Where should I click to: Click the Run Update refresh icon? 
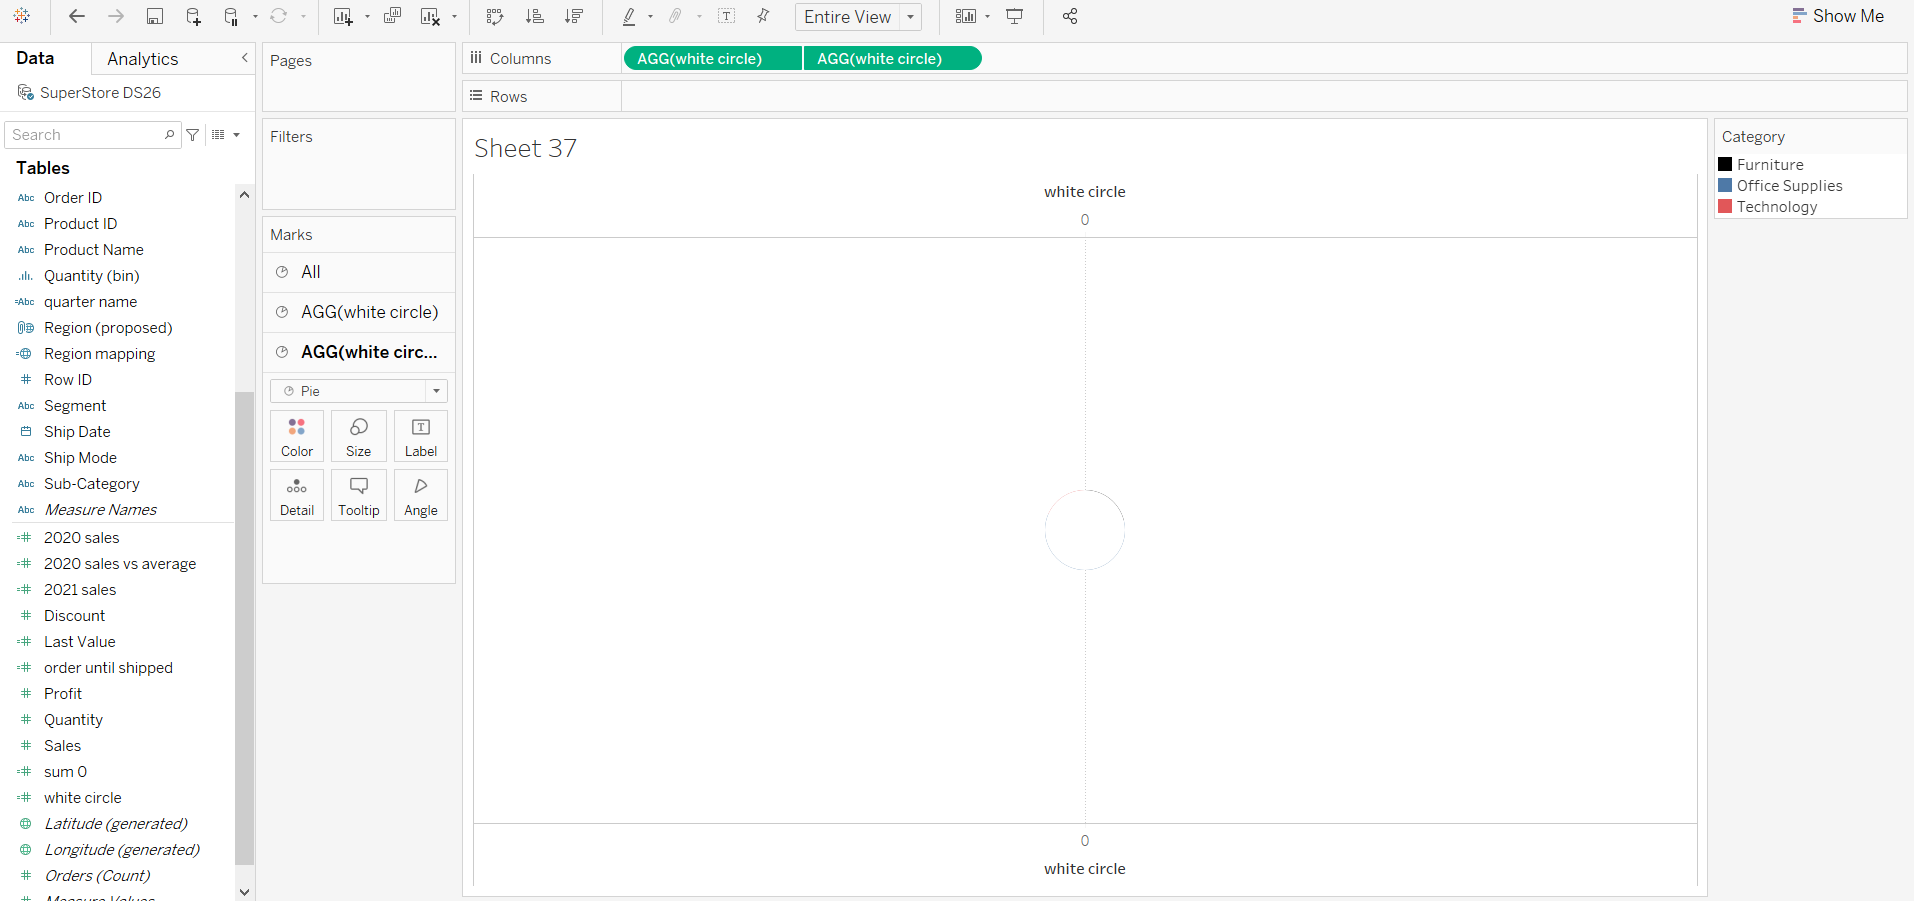(x=279, y=16)
